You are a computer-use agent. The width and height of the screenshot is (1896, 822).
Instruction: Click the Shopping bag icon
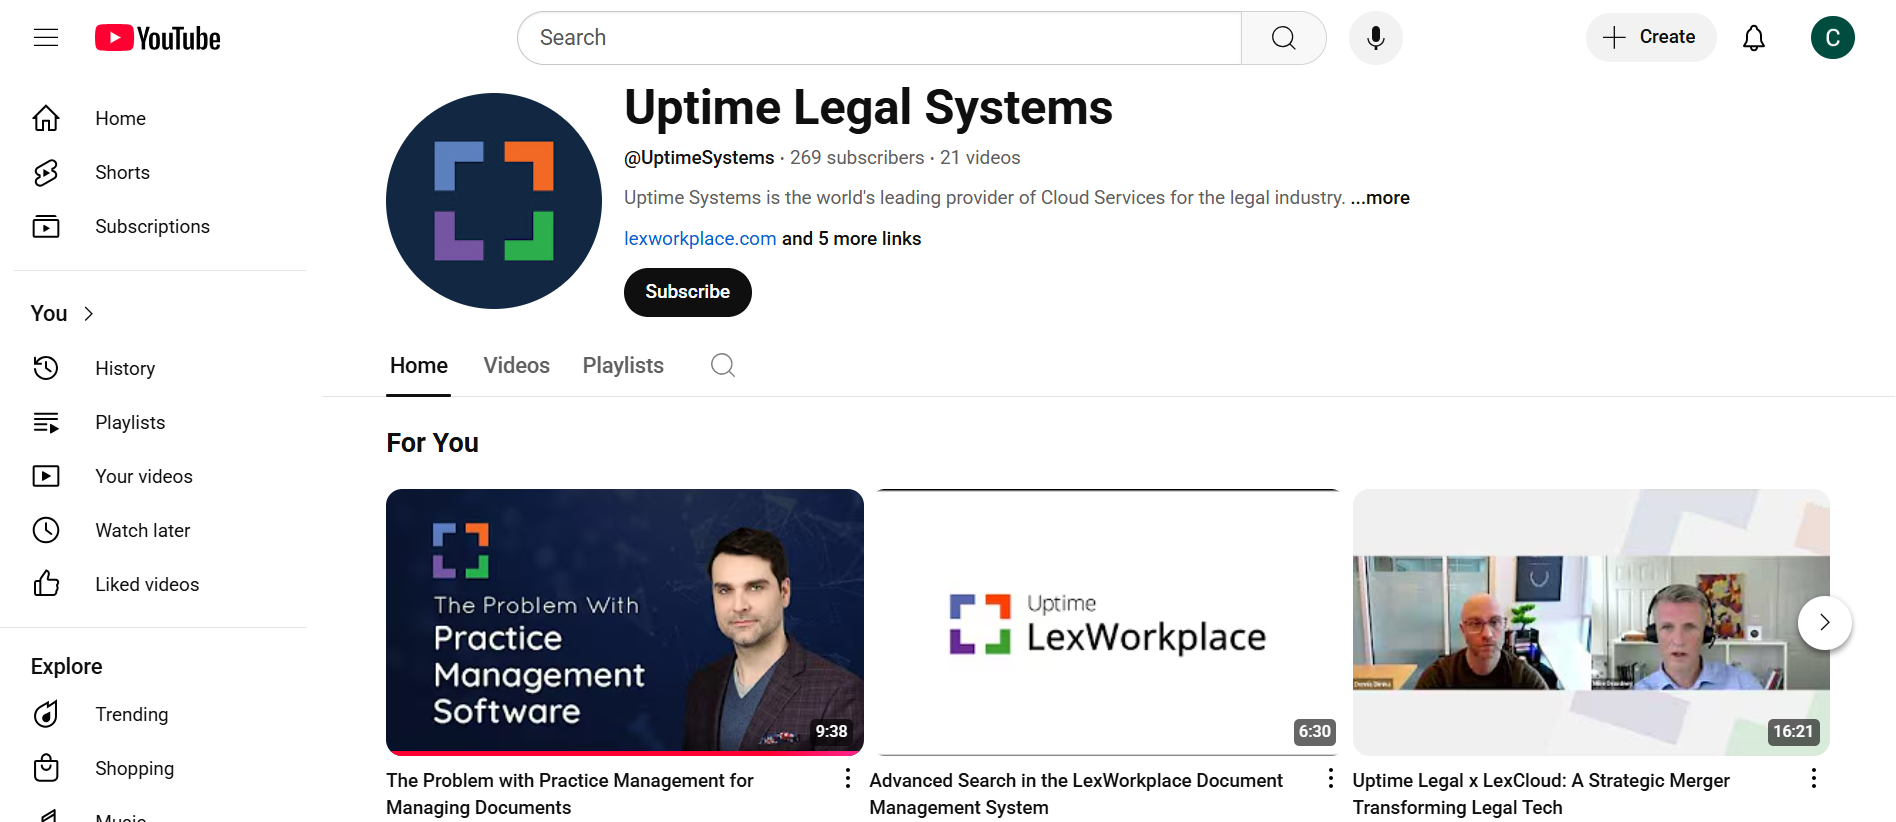46,768
